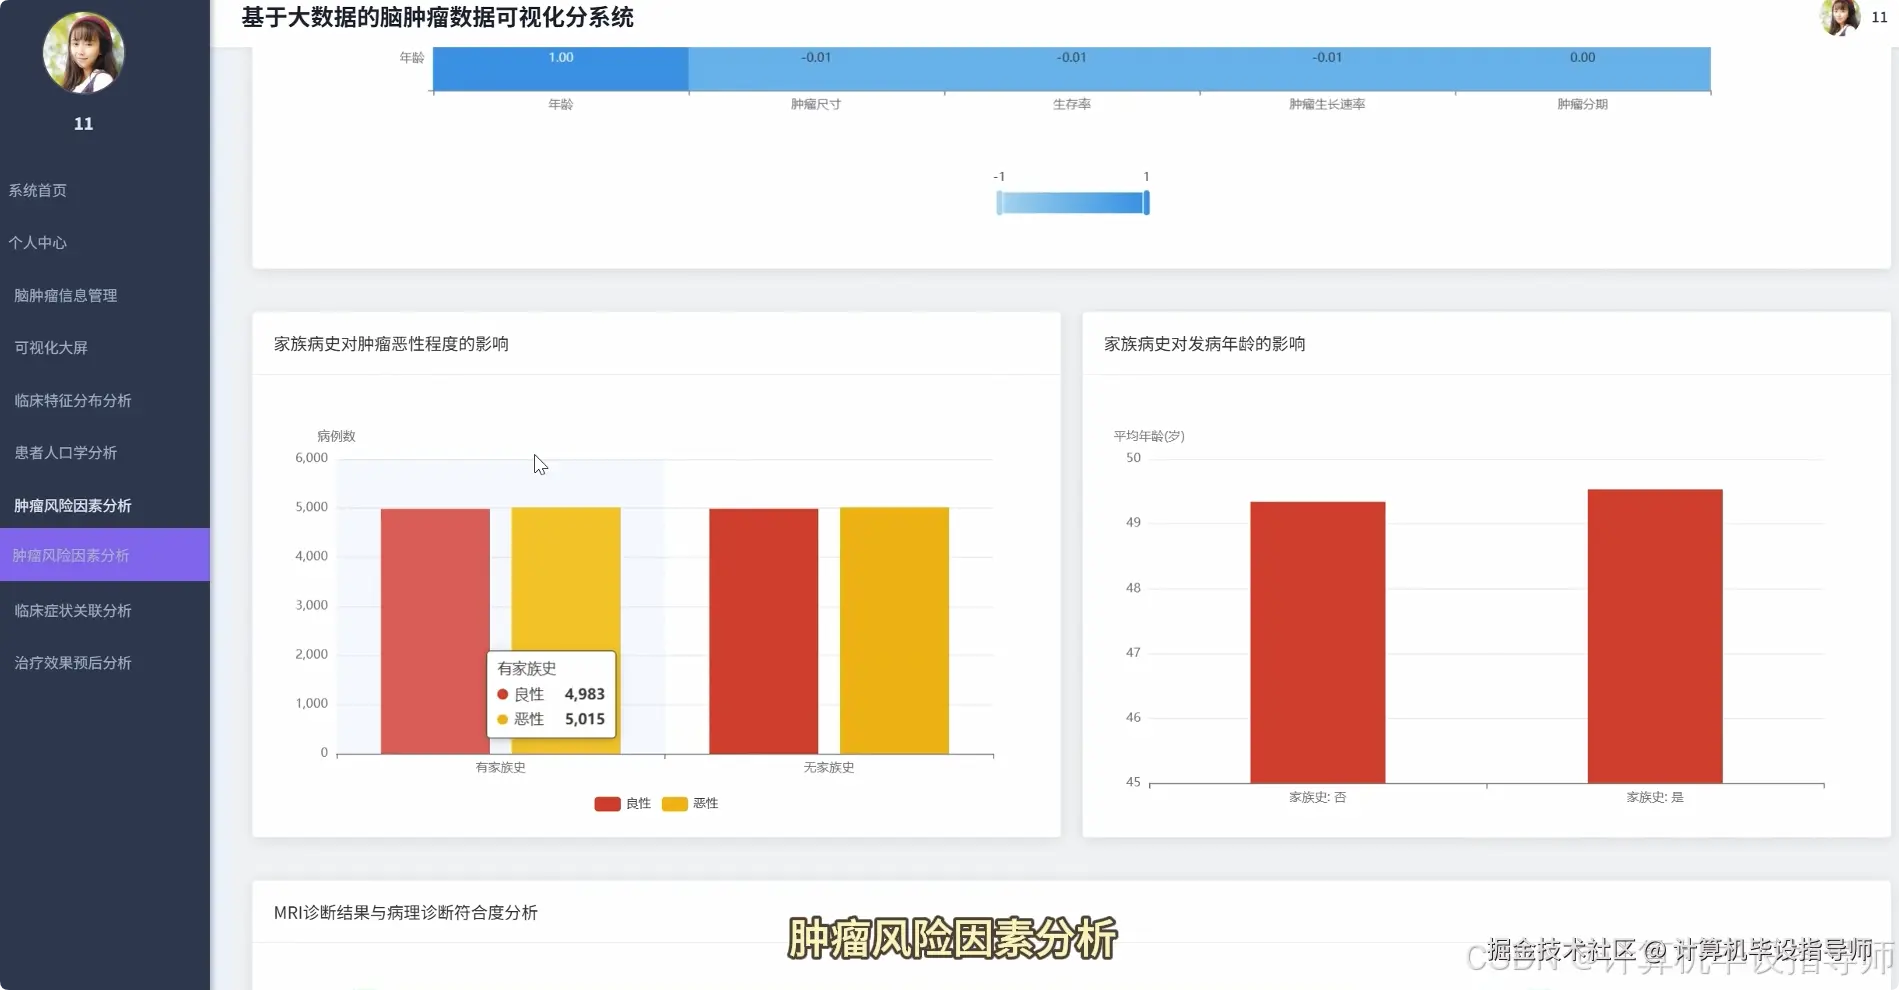Open 脑肿瘤信息管理 menu item
1899x990 pixels.
pyautogui.click(x=66, y=295)
